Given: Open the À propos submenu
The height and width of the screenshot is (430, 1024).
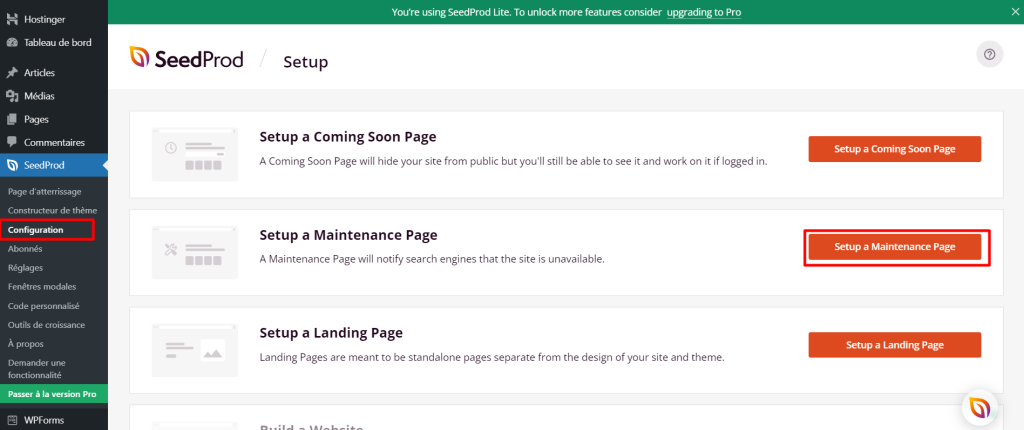Looking at the screenshot, I should (x=25, y=344).
